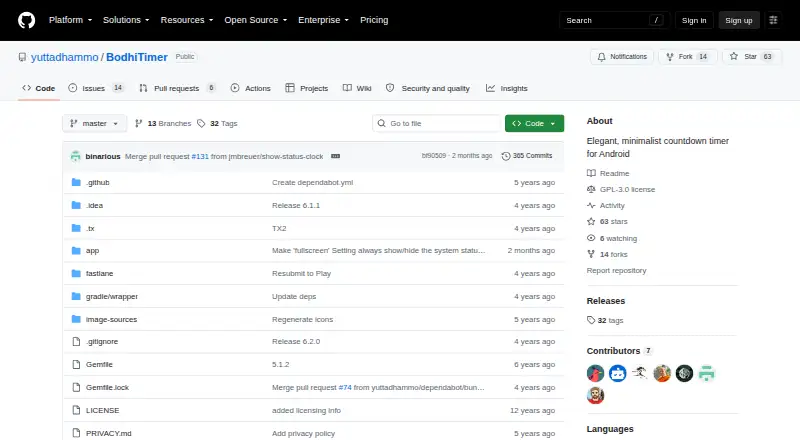Open the master branch selector
This screenshot has width=800, height=440.
pos(94,124)
